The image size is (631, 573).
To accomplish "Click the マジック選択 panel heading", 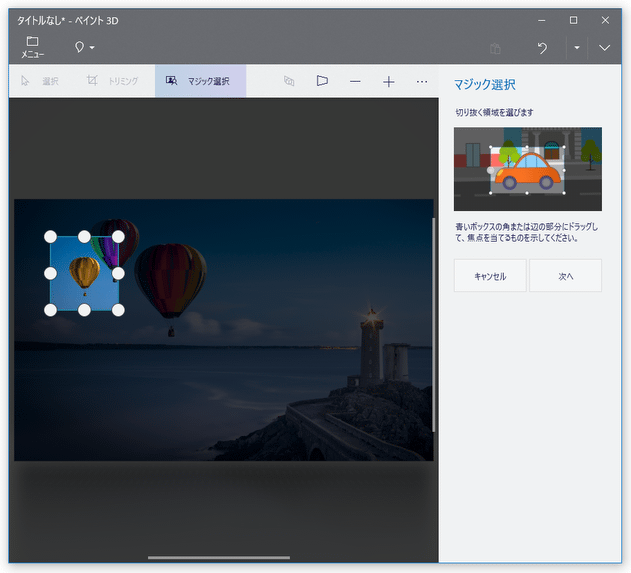I will pos(485,85).
